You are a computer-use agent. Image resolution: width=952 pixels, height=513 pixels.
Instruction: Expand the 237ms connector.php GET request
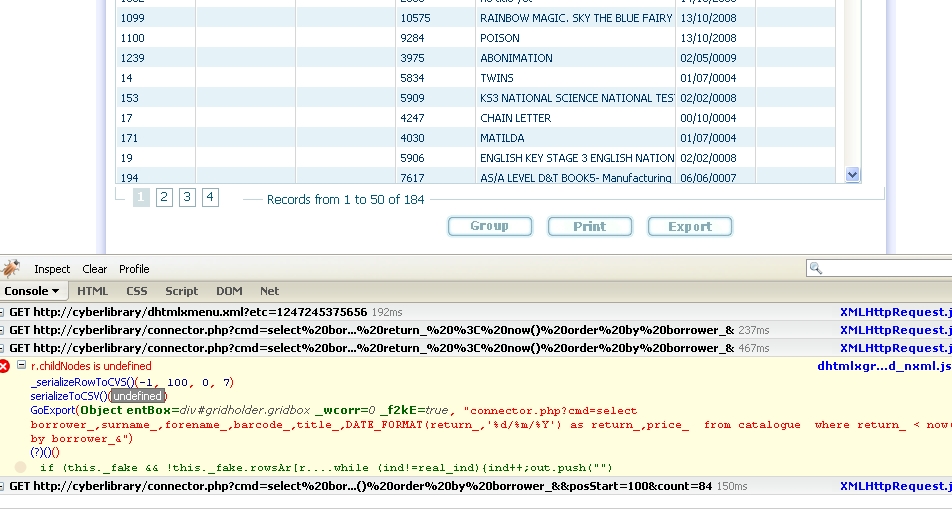pyautogui.click(x=2, y=330)
